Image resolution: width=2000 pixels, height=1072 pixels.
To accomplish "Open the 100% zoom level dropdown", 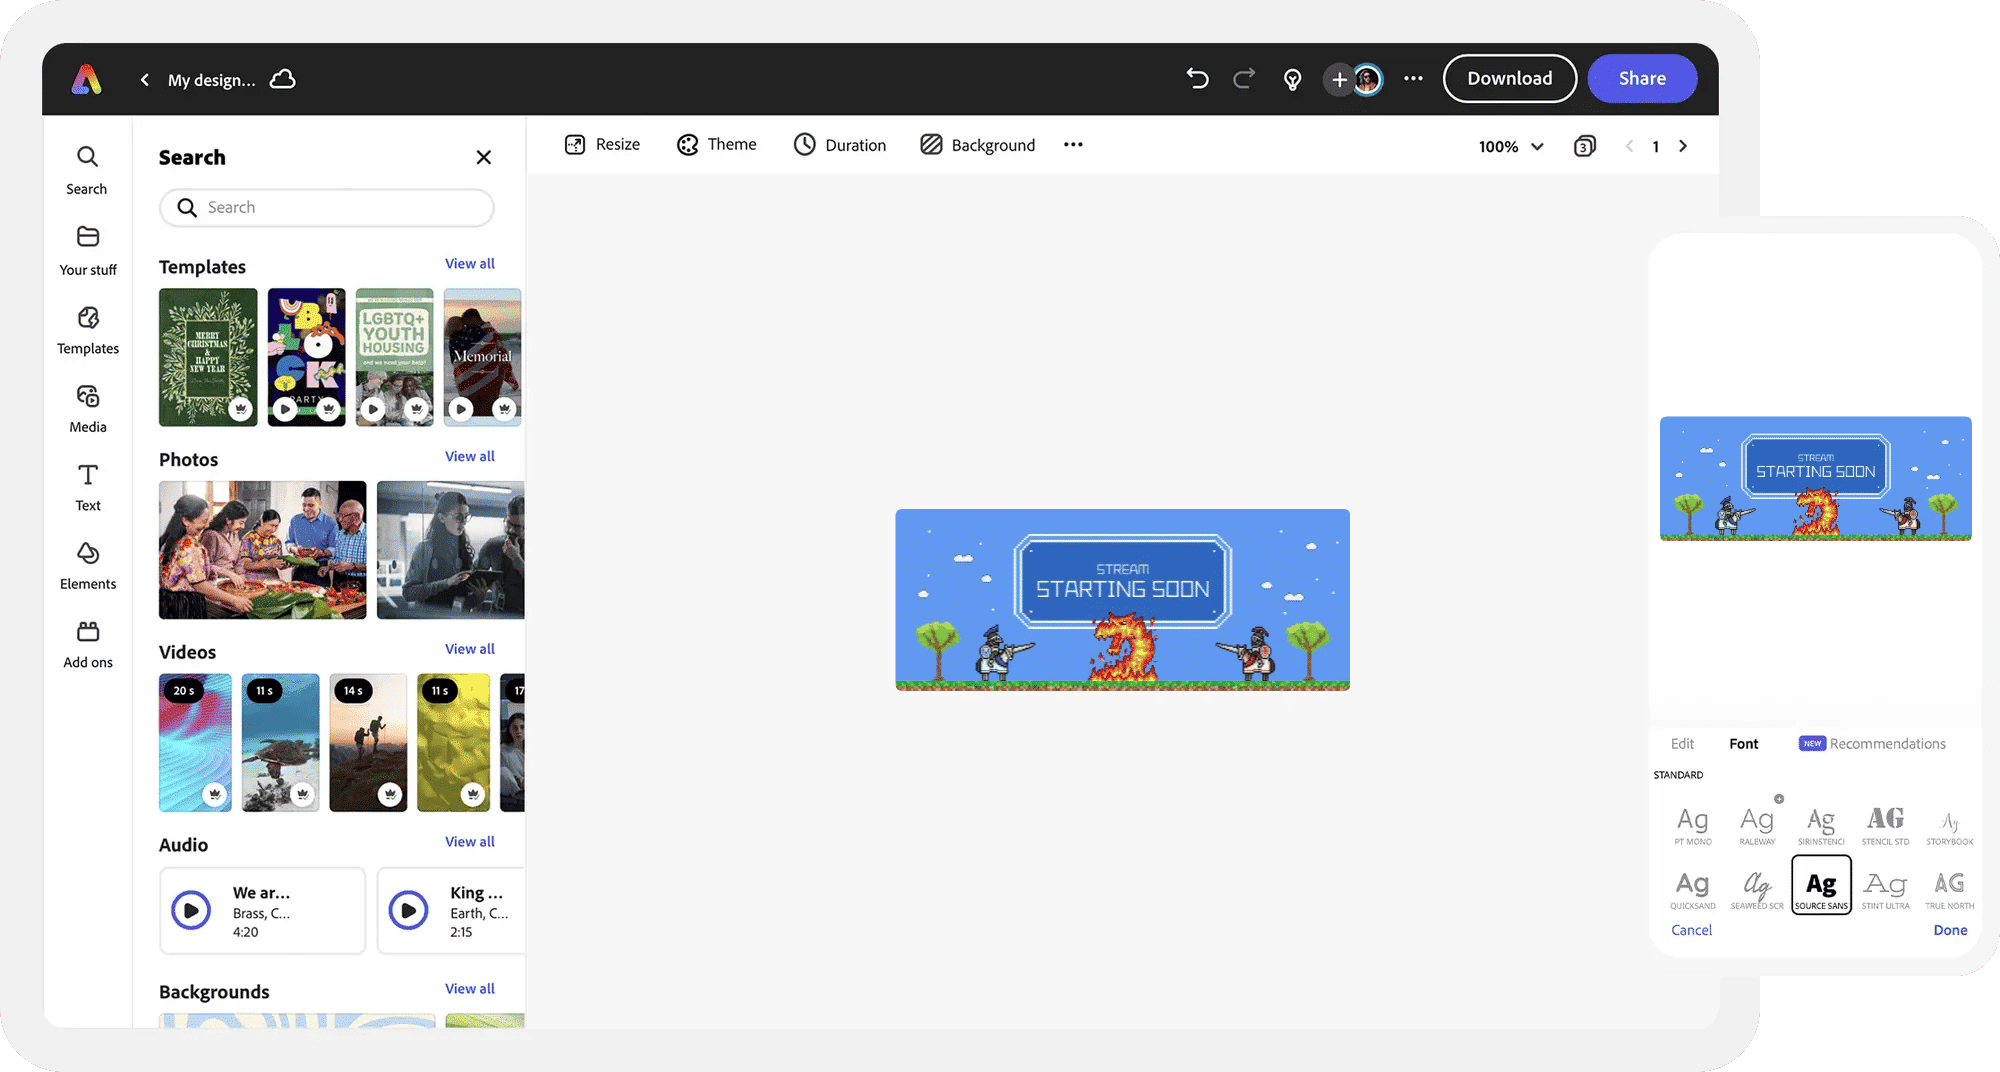I will 1508,146.
